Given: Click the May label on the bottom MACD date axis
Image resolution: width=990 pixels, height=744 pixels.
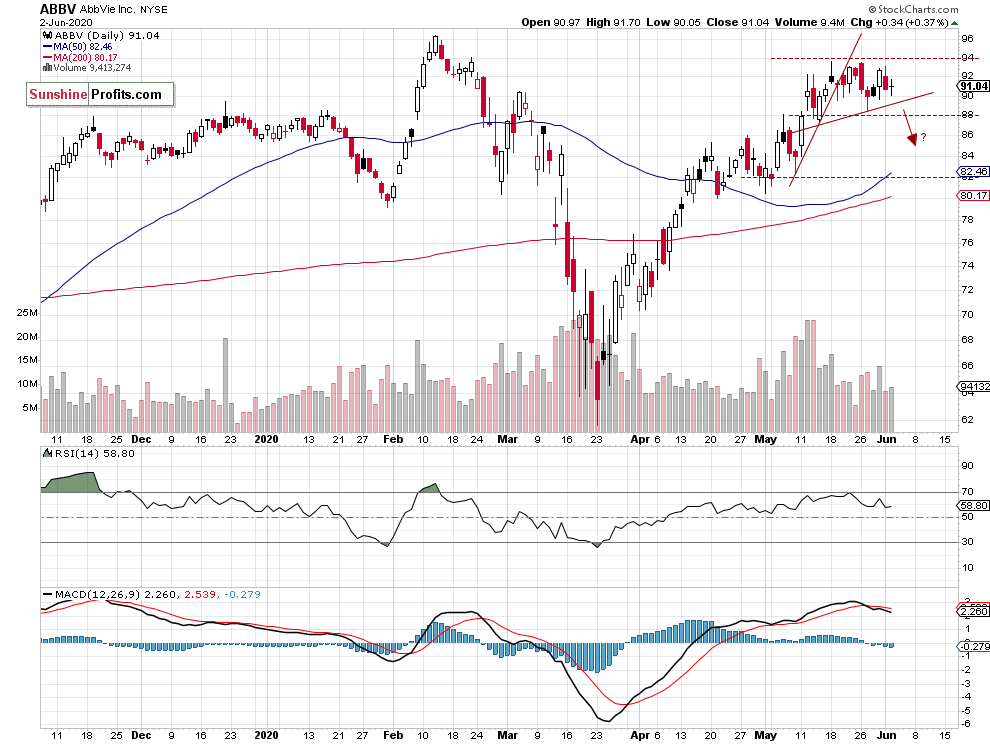Looking at the screenshot, I should (766, 735).
